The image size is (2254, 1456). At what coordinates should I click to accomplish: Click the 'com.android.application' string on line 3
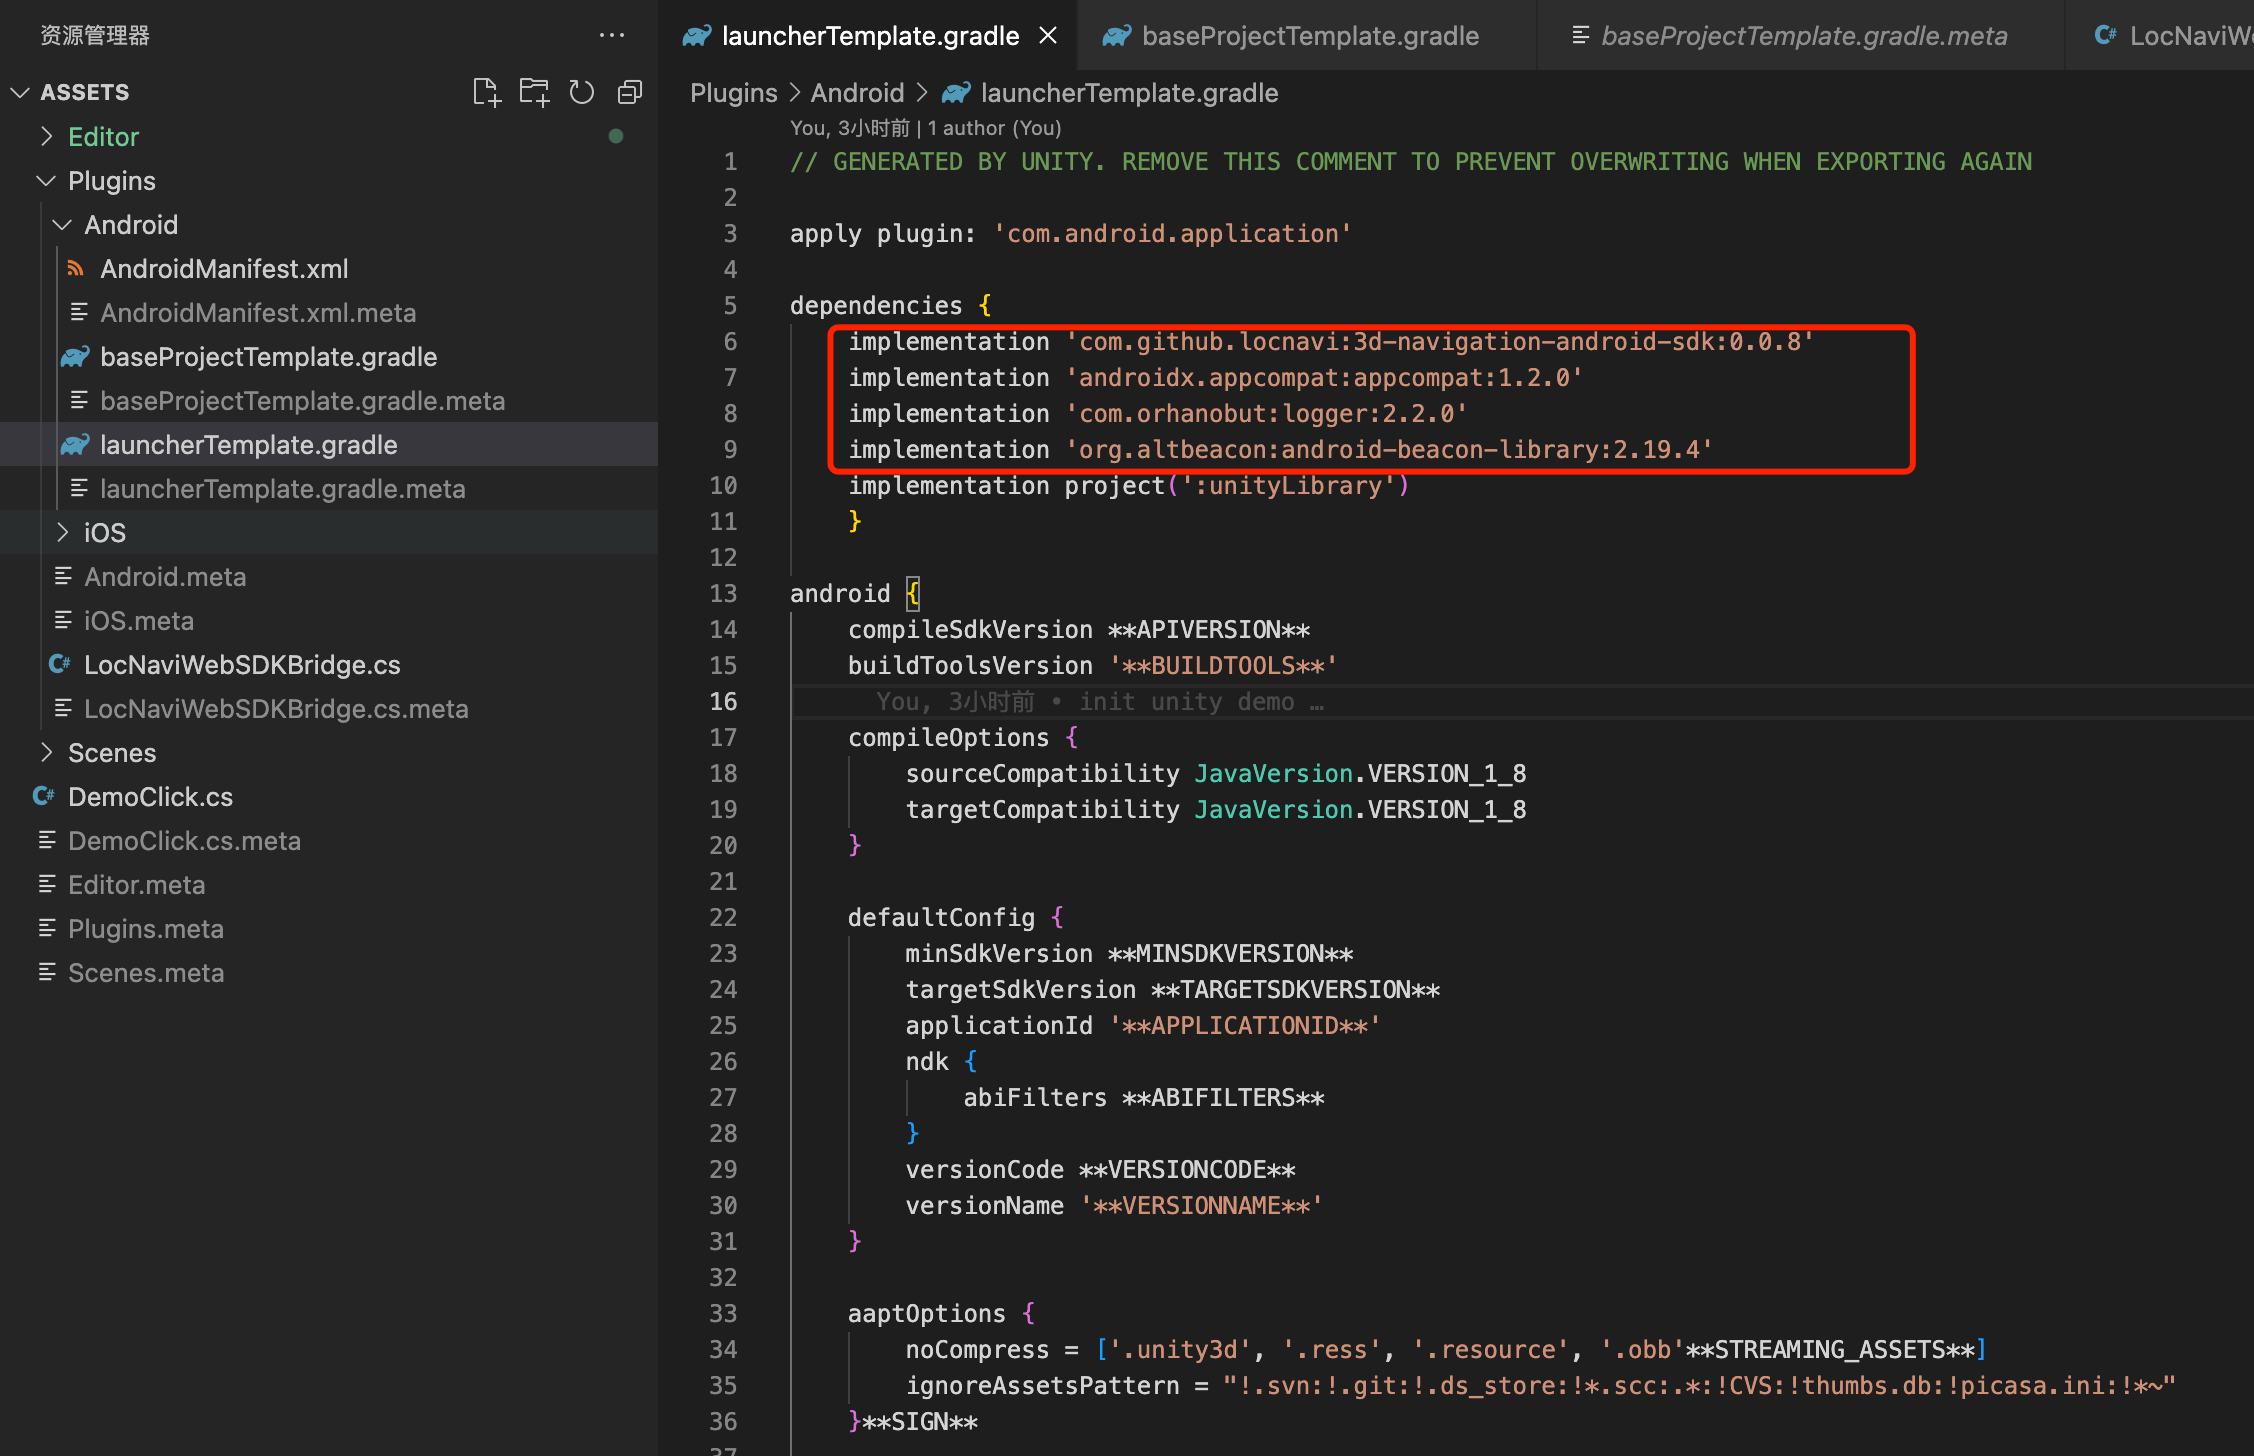[x=1172, y=233]
